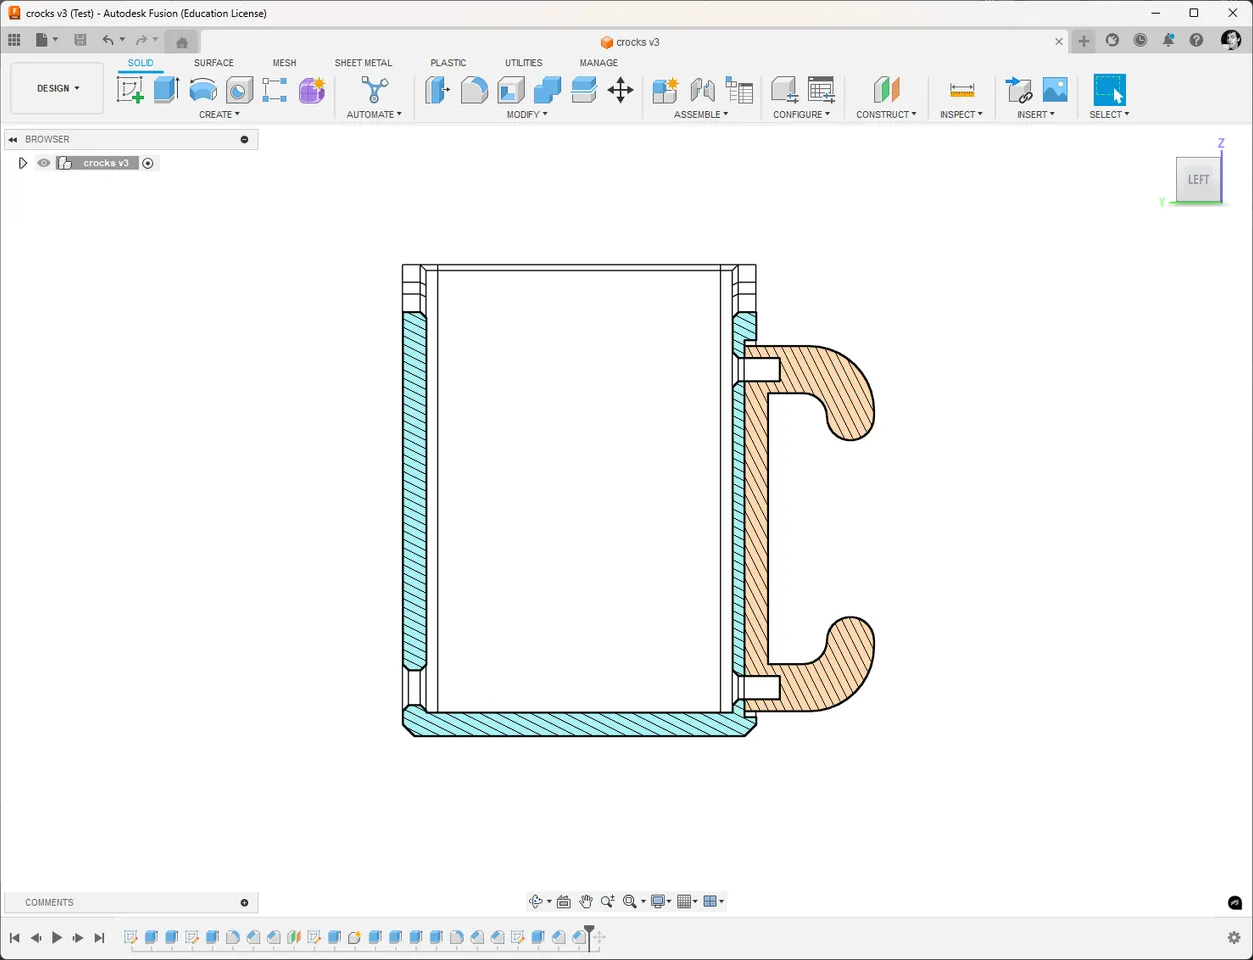Click the Measure tool icon
The width and height of the screenshot is (1253, 960).
tap(961, 90)
